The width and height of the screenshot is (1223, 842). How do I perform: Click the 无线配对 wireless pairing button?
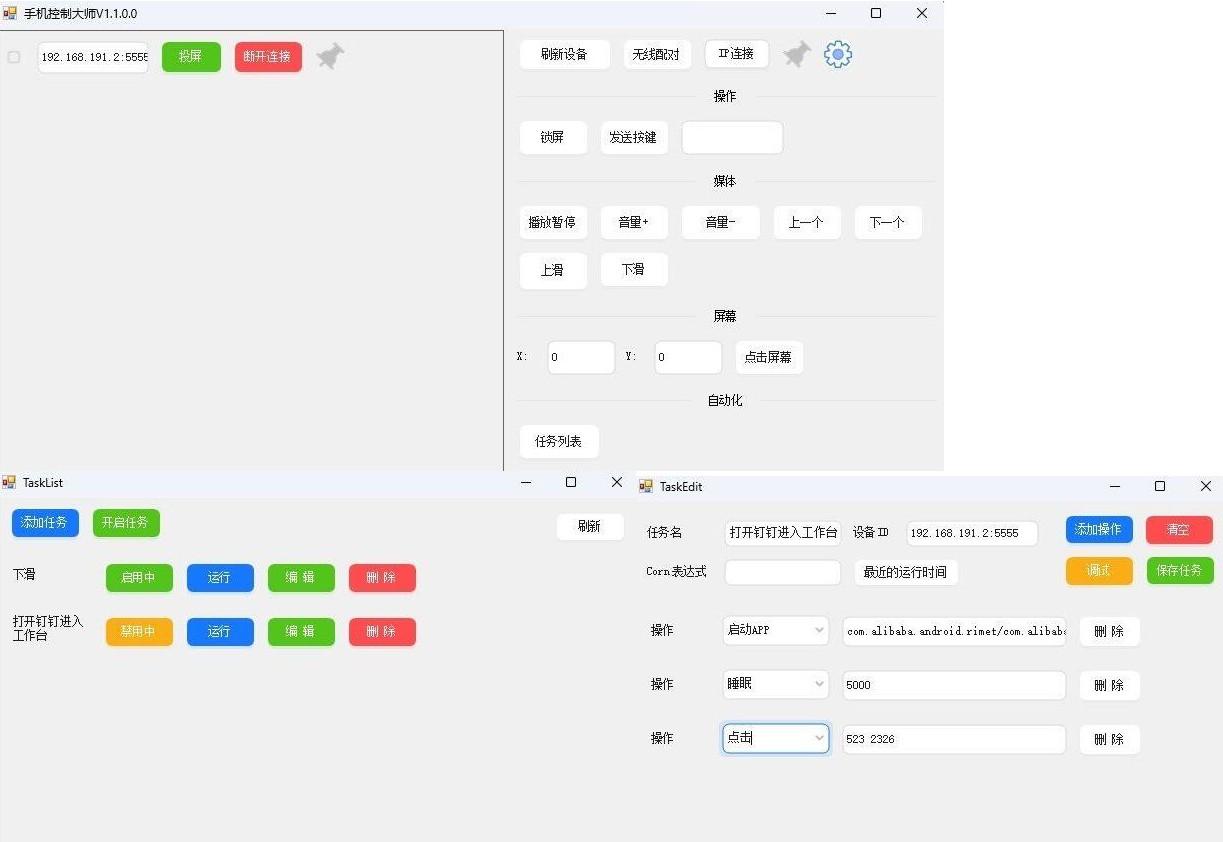tap(657, 54)
